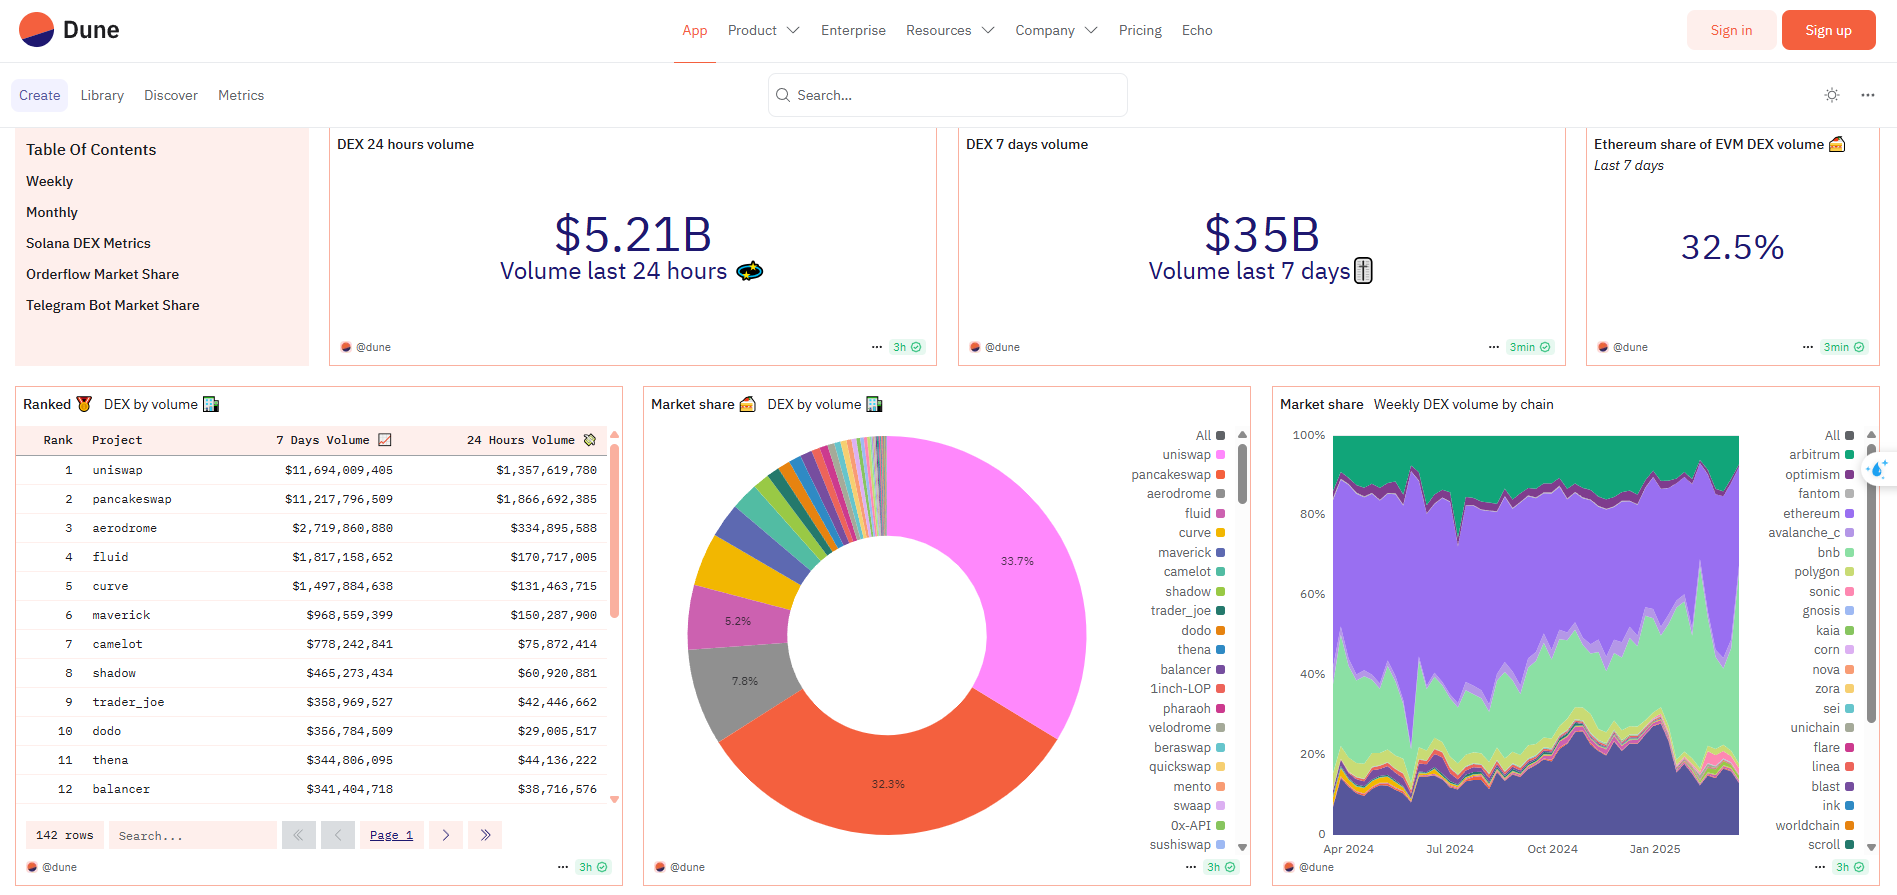Open three-dot menu on Market share pie card
This screenshot has height=895, width=1897.
point(1191,867)
